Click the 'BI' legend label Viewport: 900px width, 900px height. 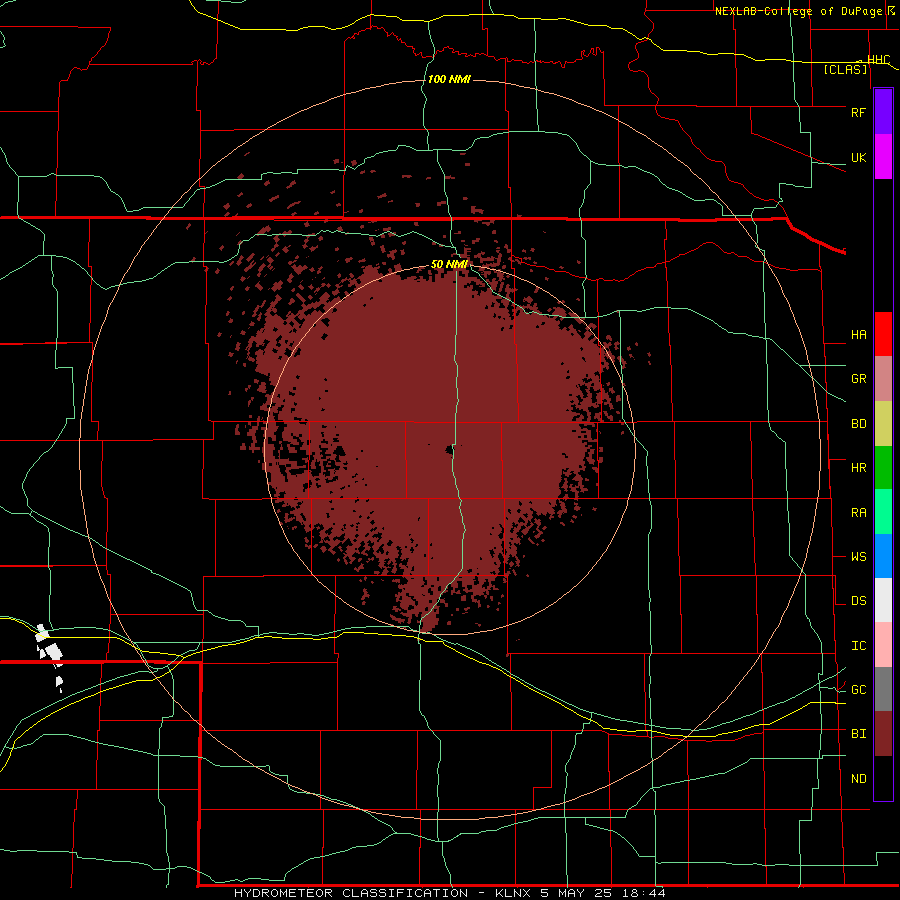859,734
